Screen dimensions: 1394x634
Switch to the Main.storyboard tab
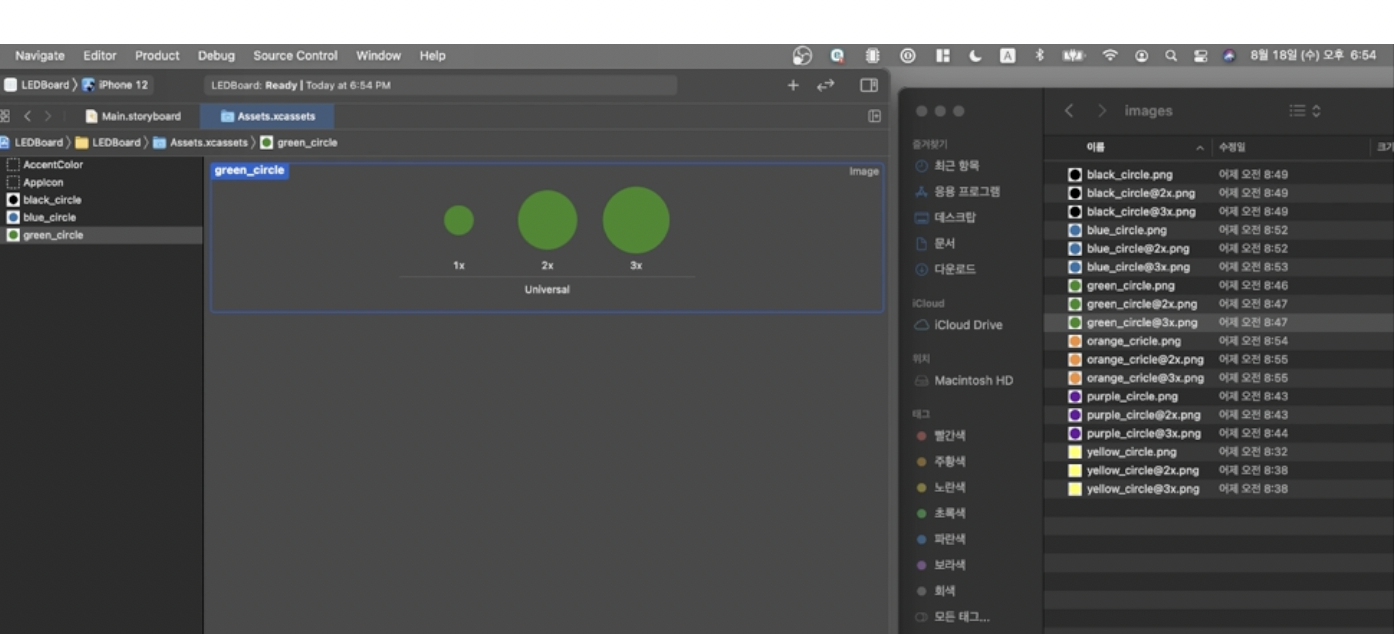(133, 116)
